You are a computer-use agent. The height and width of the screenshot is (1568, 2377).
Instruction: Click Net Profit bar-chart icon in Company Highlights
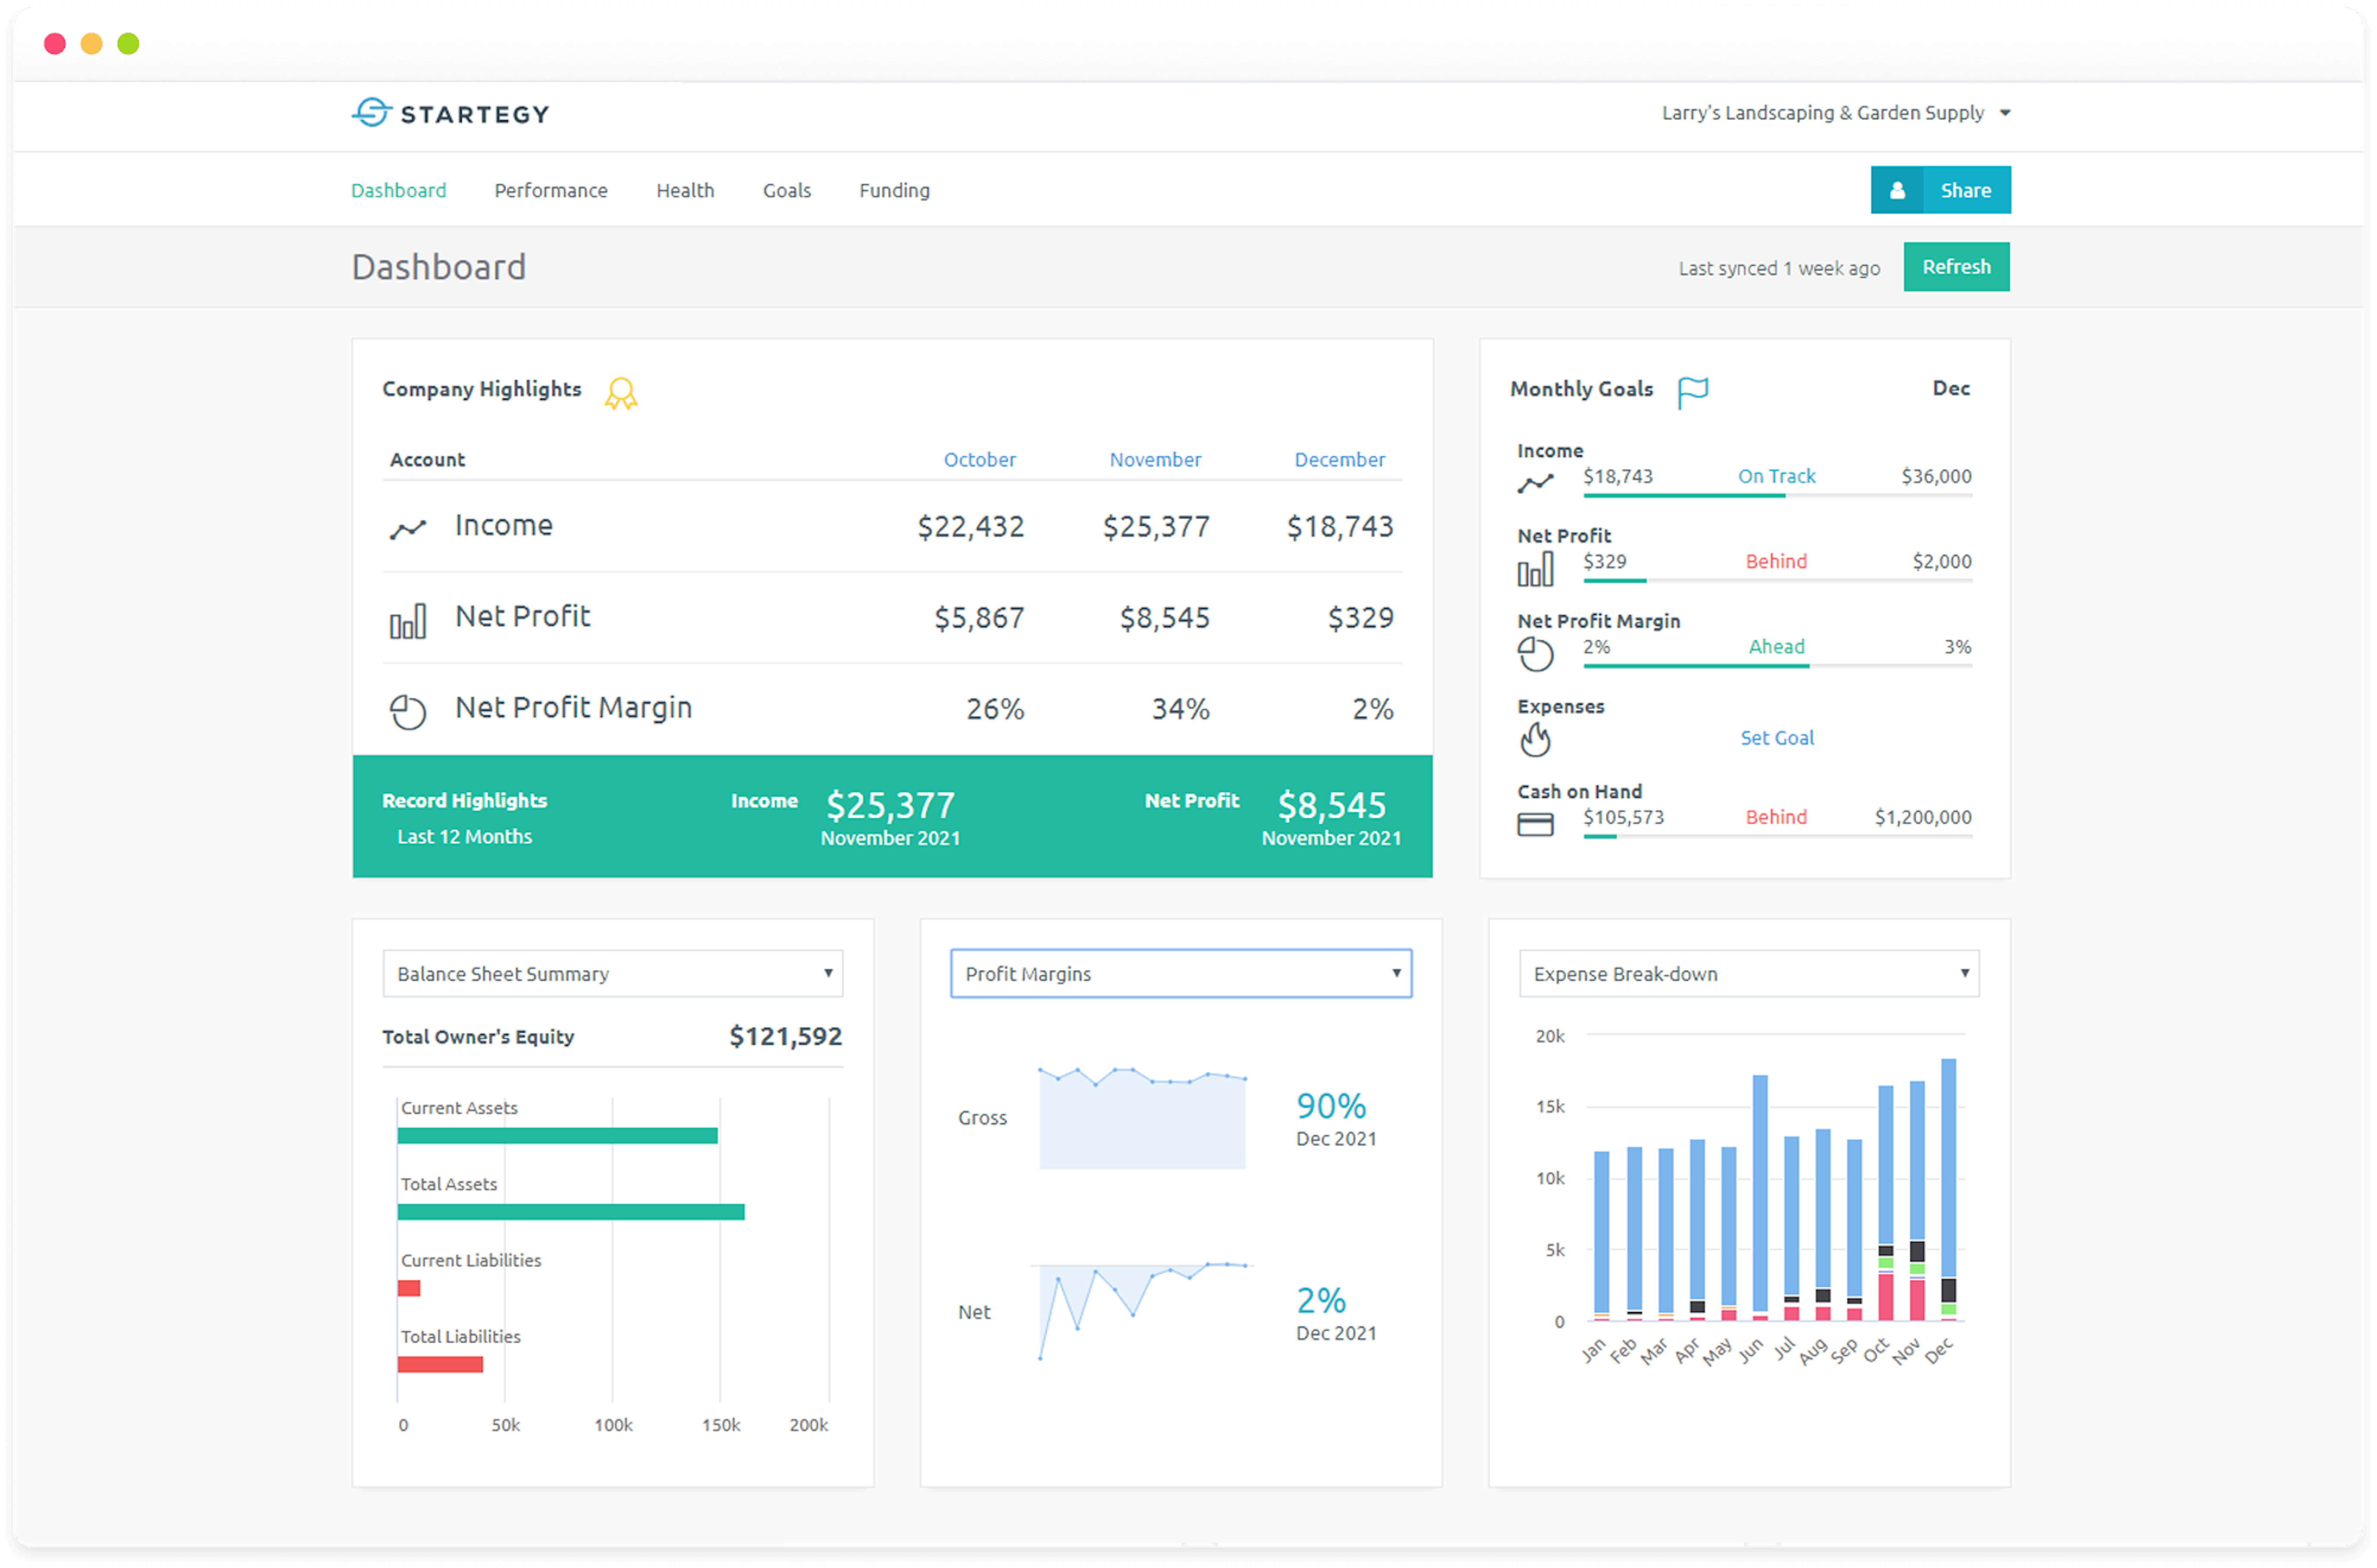[408, 621]
